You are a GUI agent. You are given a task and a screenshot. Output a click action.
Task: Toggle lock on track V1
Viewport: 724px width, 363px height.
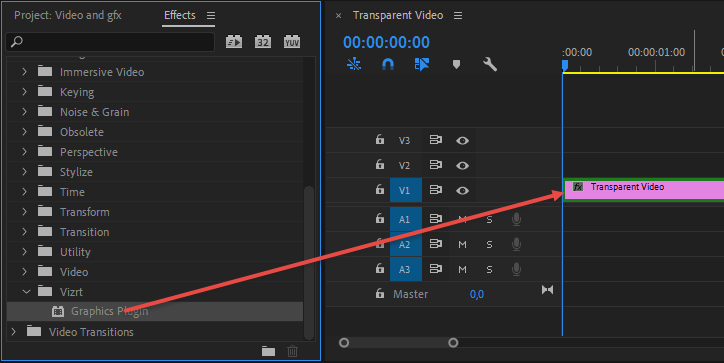pos(380,189)
